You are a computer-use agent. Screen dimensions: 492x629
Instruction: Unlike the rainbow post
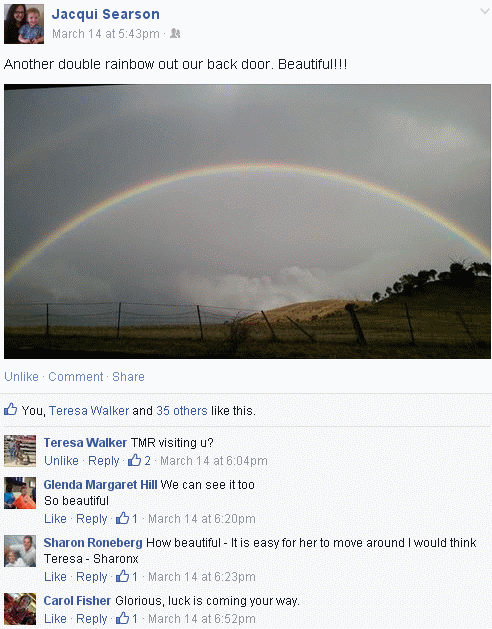point(21,377)
